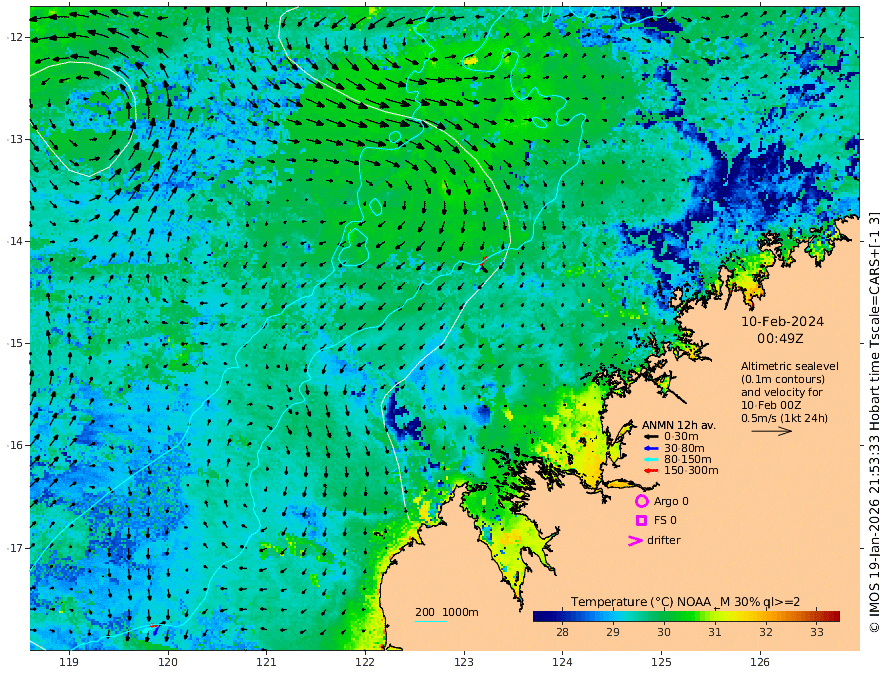The image size is (880, 680).
Task: Click the longitude axis label '123'
Action: click(x=464, y=662)
